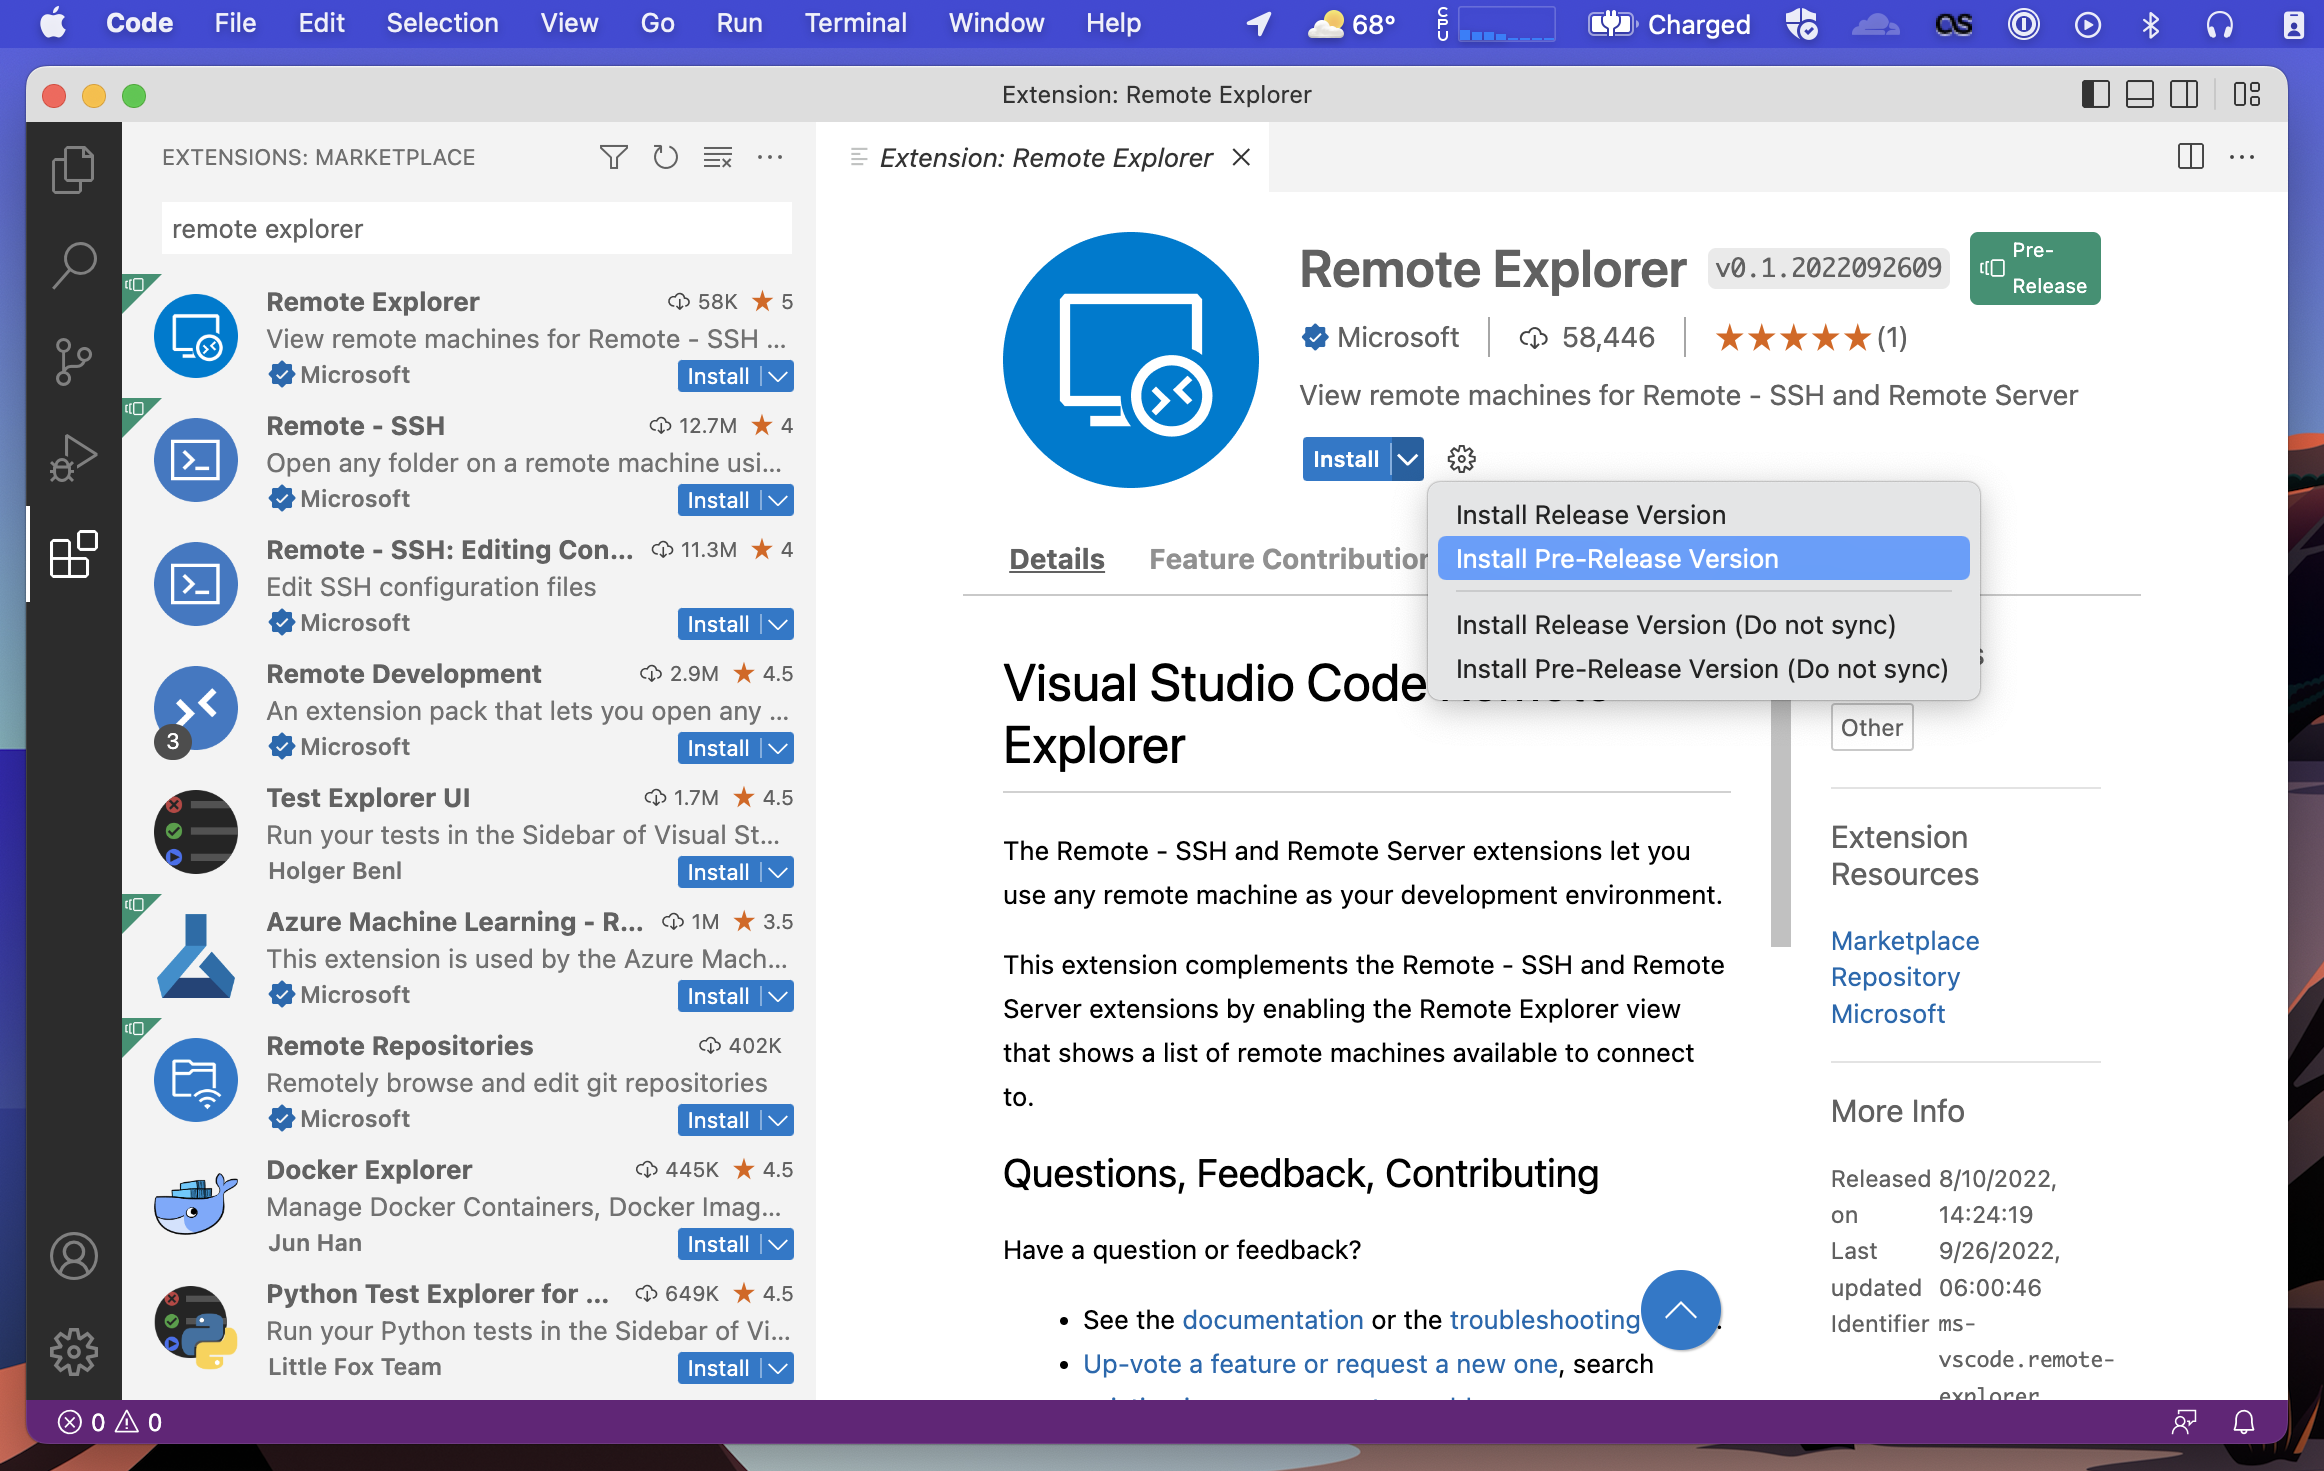This screenshot has width=2324, height=1471.
Task: Install the Remote - SSH: Editing Config extension
Action: click(x=718, y=624)
